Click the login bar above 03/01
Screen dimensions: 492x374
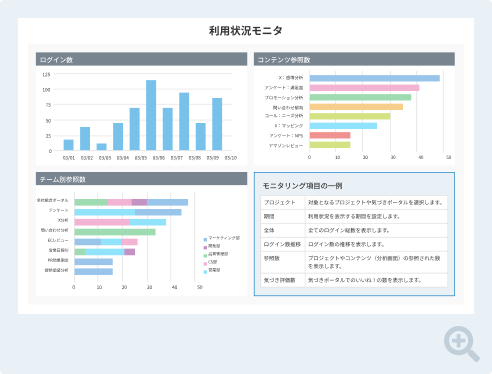tap(68, 145)
